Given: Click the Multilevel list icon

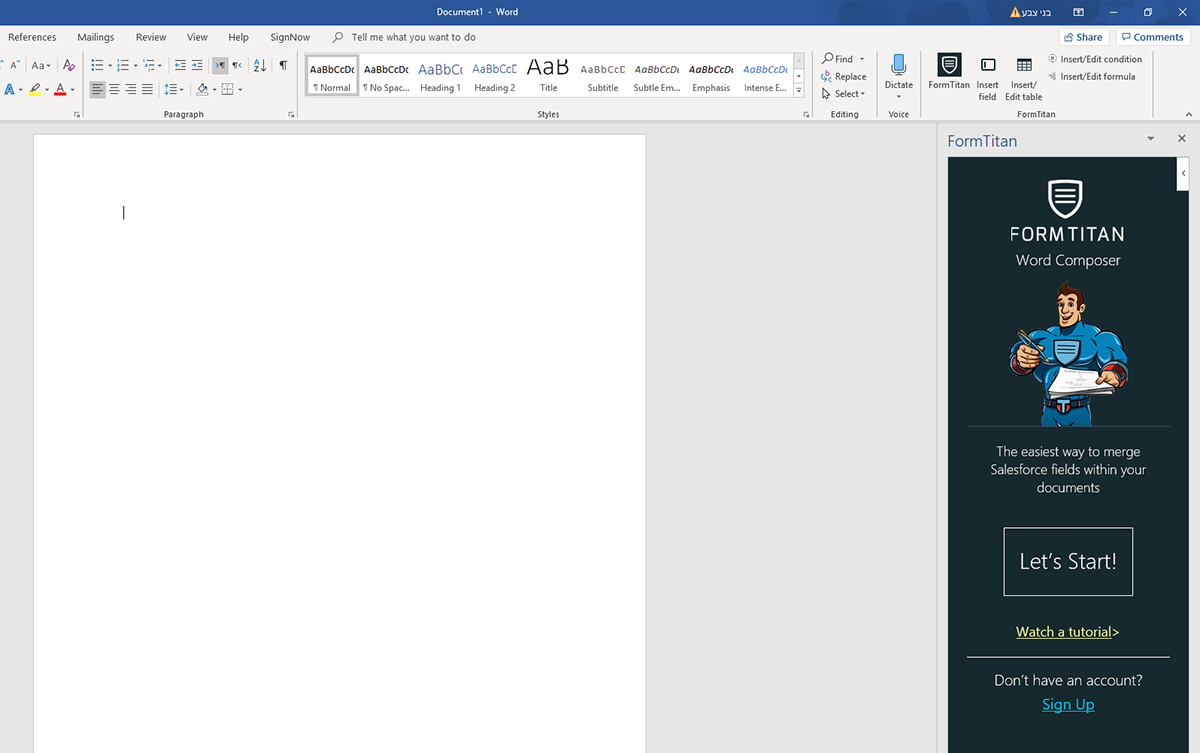Looking at the screenshot, I should coord(148,65).
